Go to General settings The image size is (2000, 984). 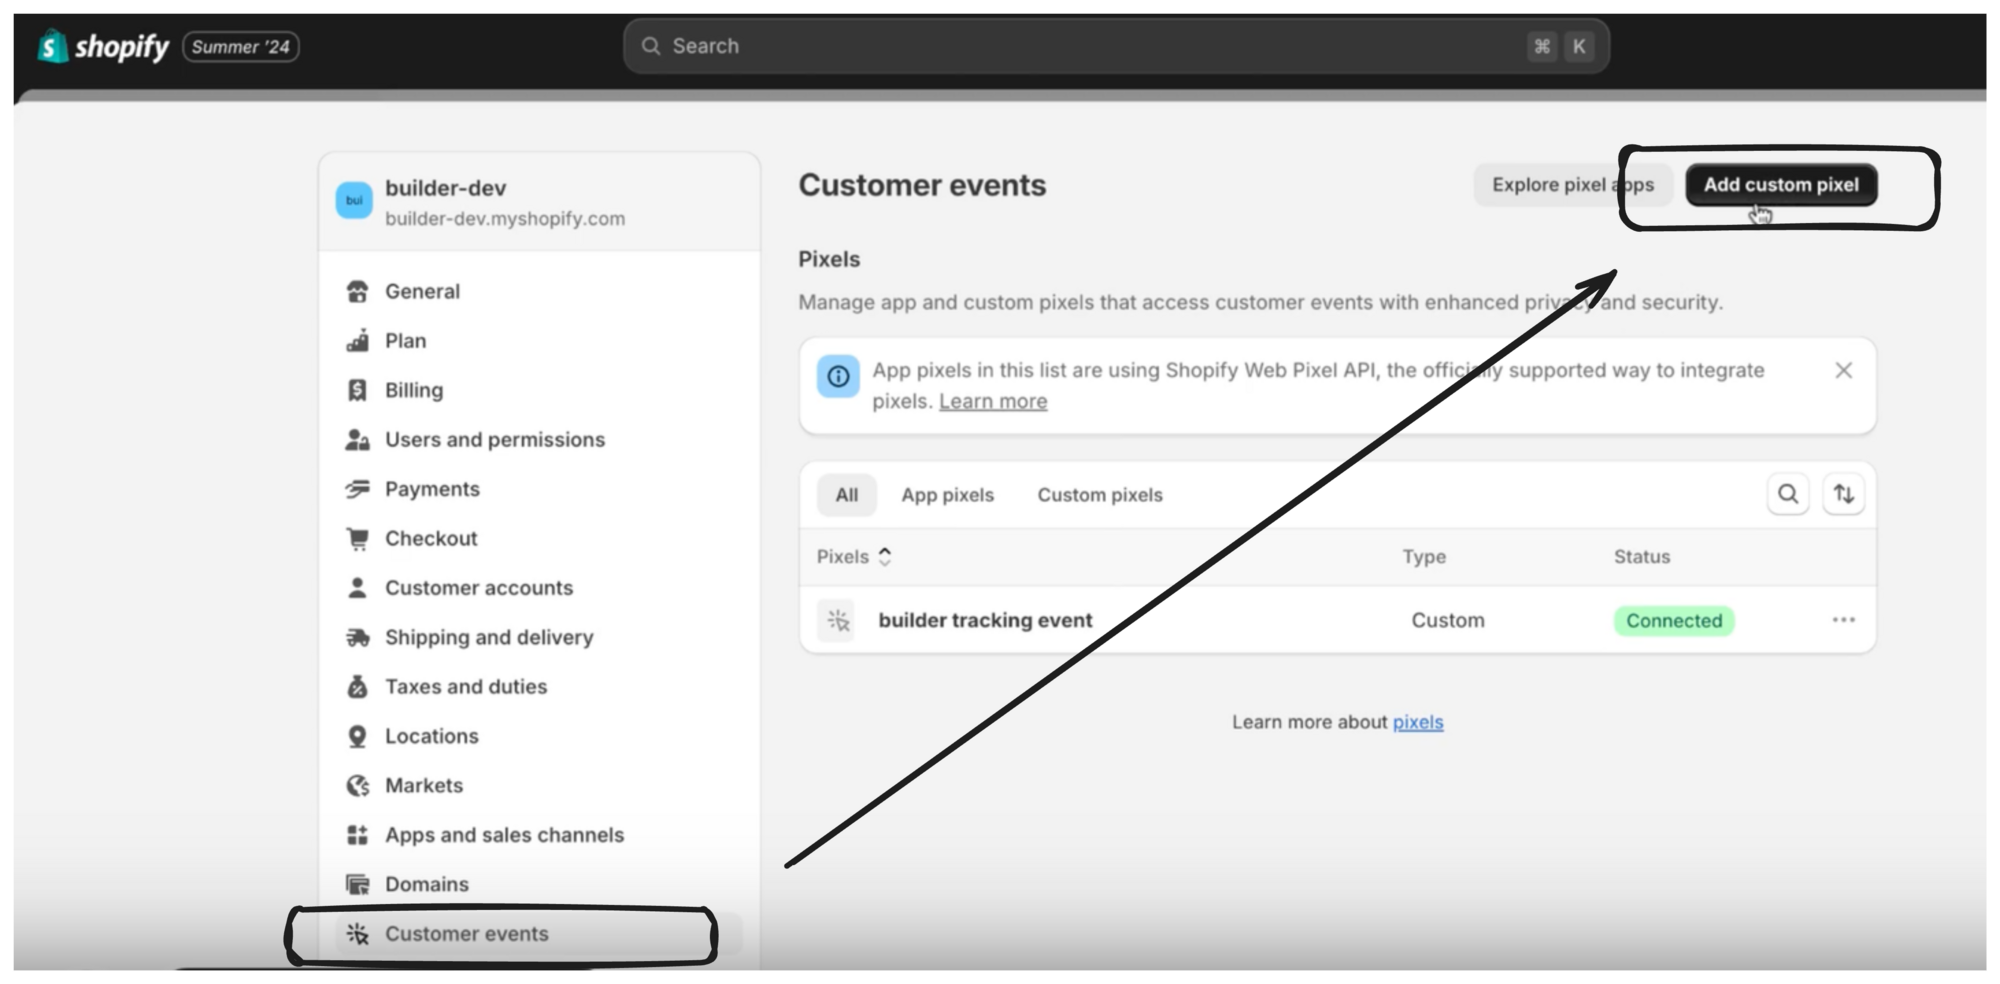(422, 291)
